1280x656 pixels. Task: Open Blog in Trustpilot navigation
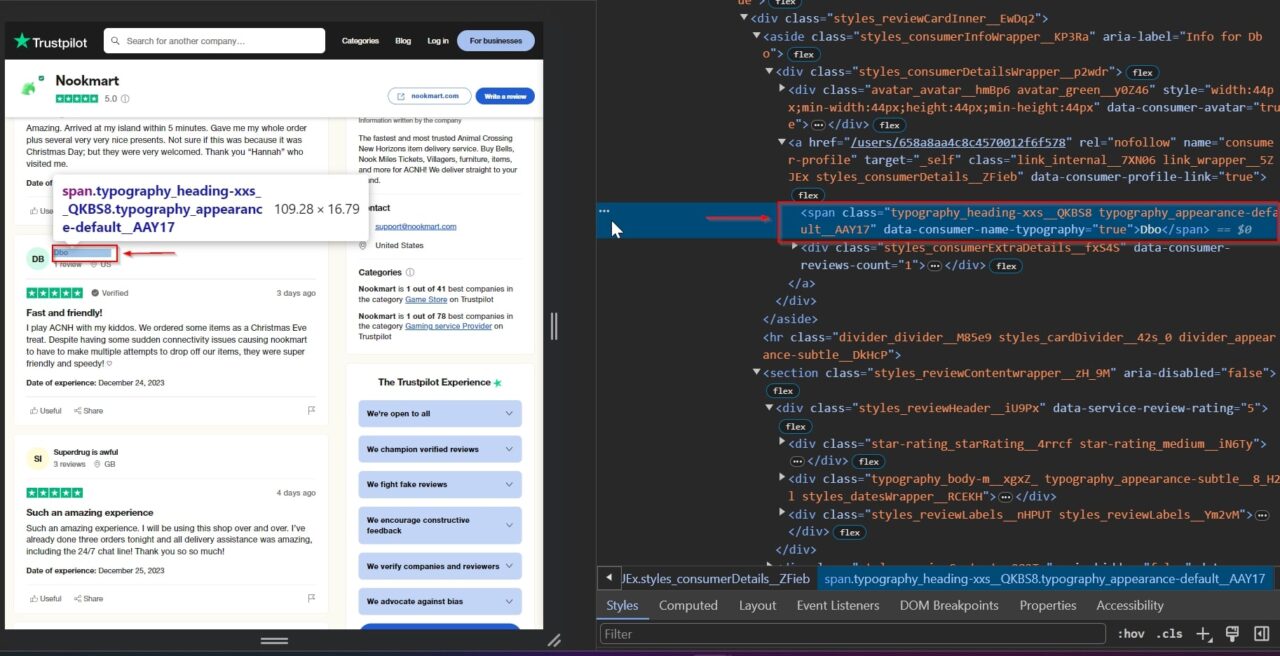pos(403,41)
